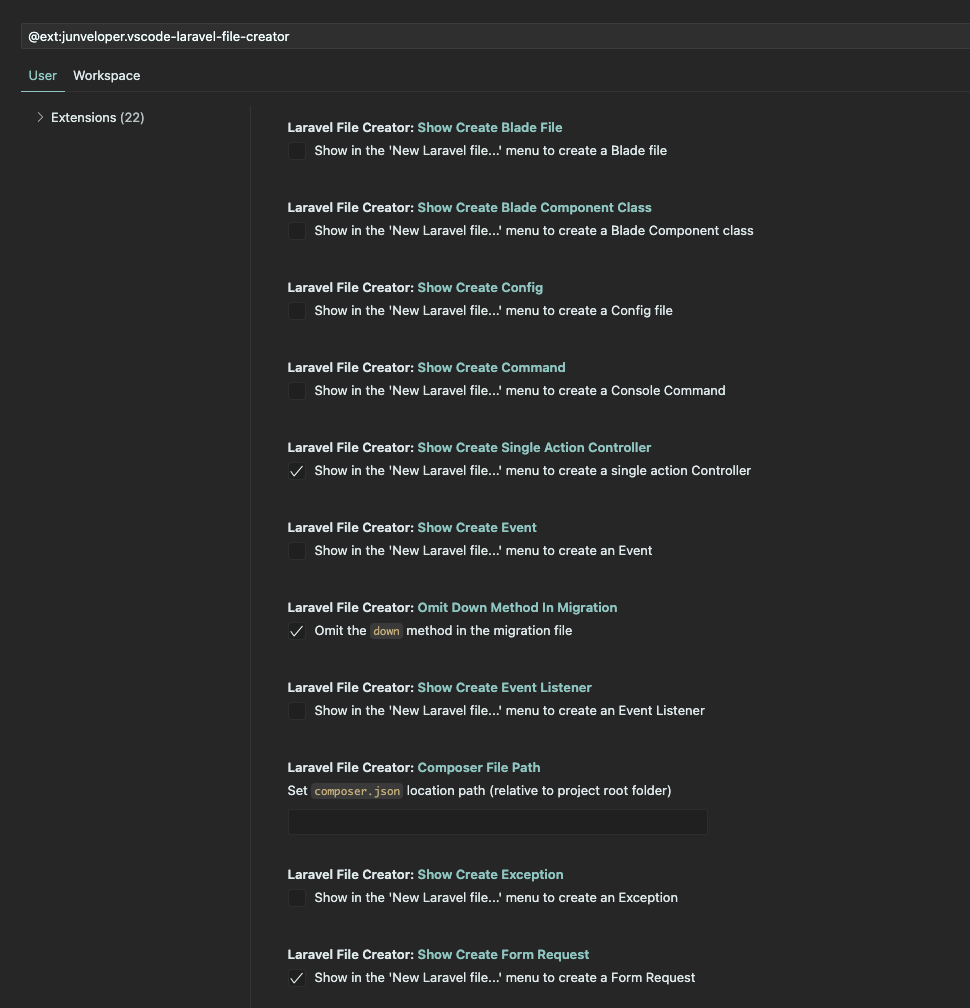This screenshot has height=1008, width=970.
Task: Select the Composer File Path setting title
Action: click(x=479, y=768)
